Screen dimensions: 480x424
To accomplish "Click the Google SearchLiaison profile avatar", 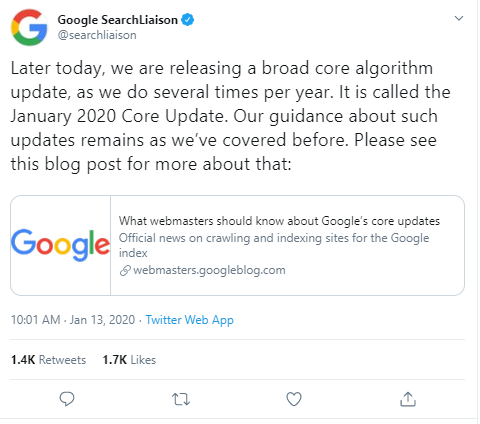I will [29, 27].
